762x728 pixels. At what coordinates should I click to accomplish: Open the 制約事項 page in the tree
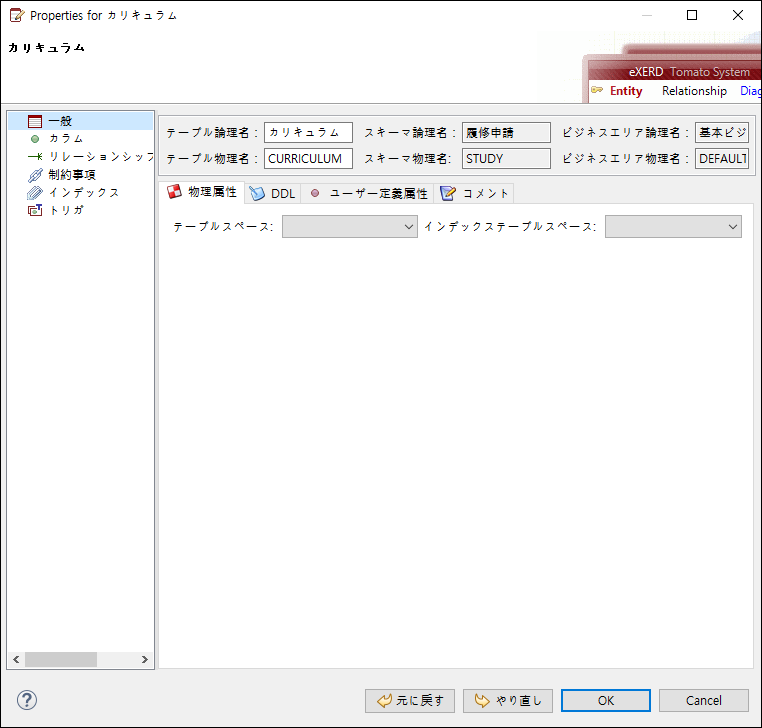coord(72,174)
